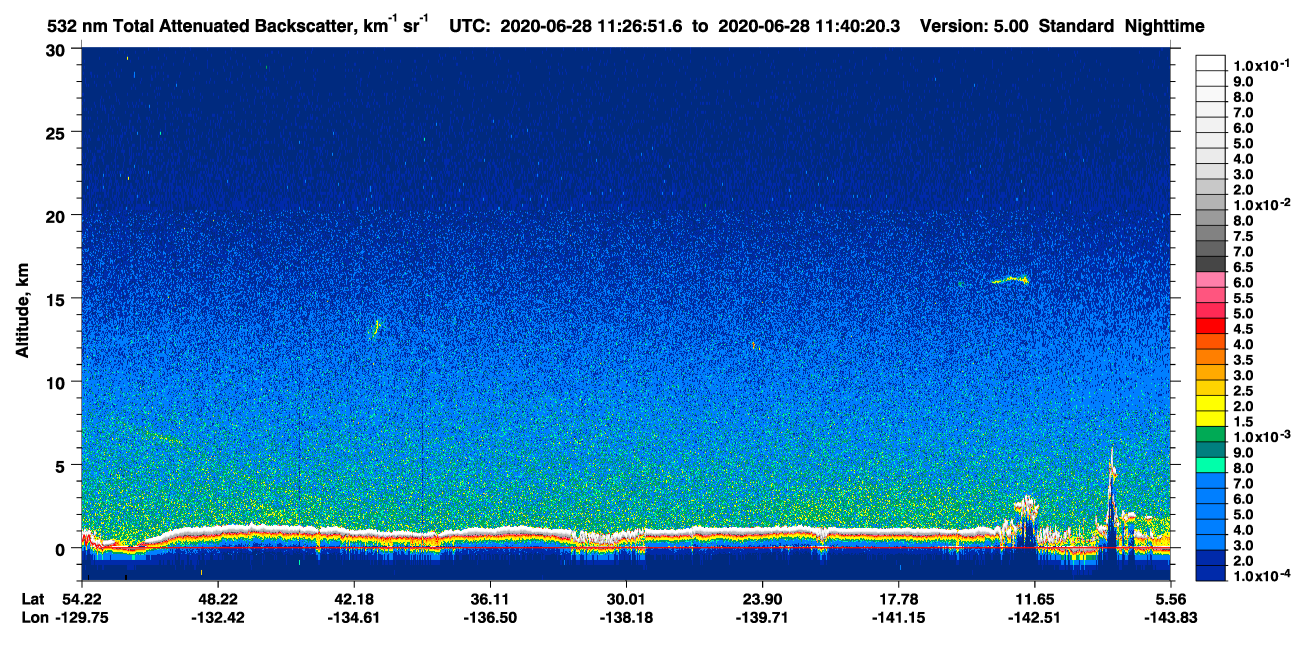Image resolution: width=1300 pixels, height=667 pixels.
Task: Click the colorbar label '4.5'
Action: [x=1245, y=328]
